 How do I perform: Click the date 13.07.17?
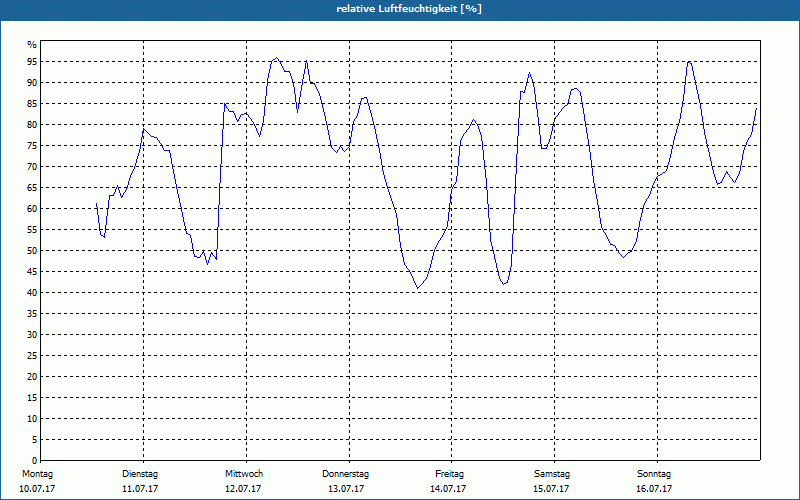coord(346,489)
